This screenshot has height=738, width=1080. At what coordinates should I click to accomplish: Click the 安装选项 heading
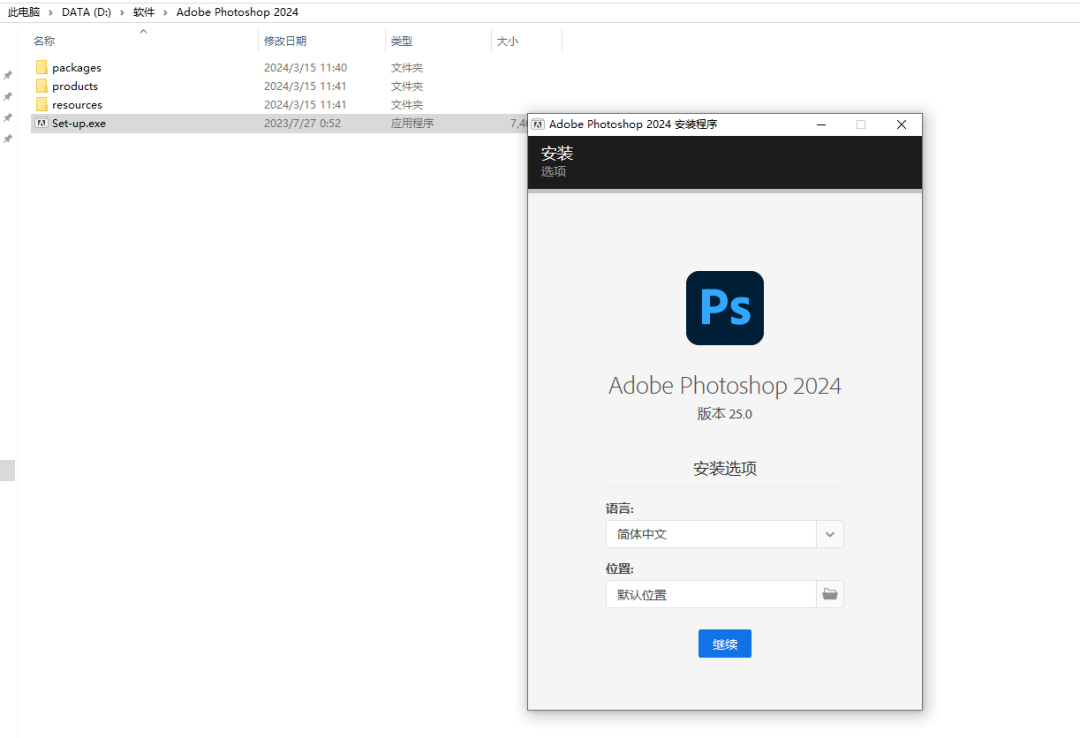(725, 469)
